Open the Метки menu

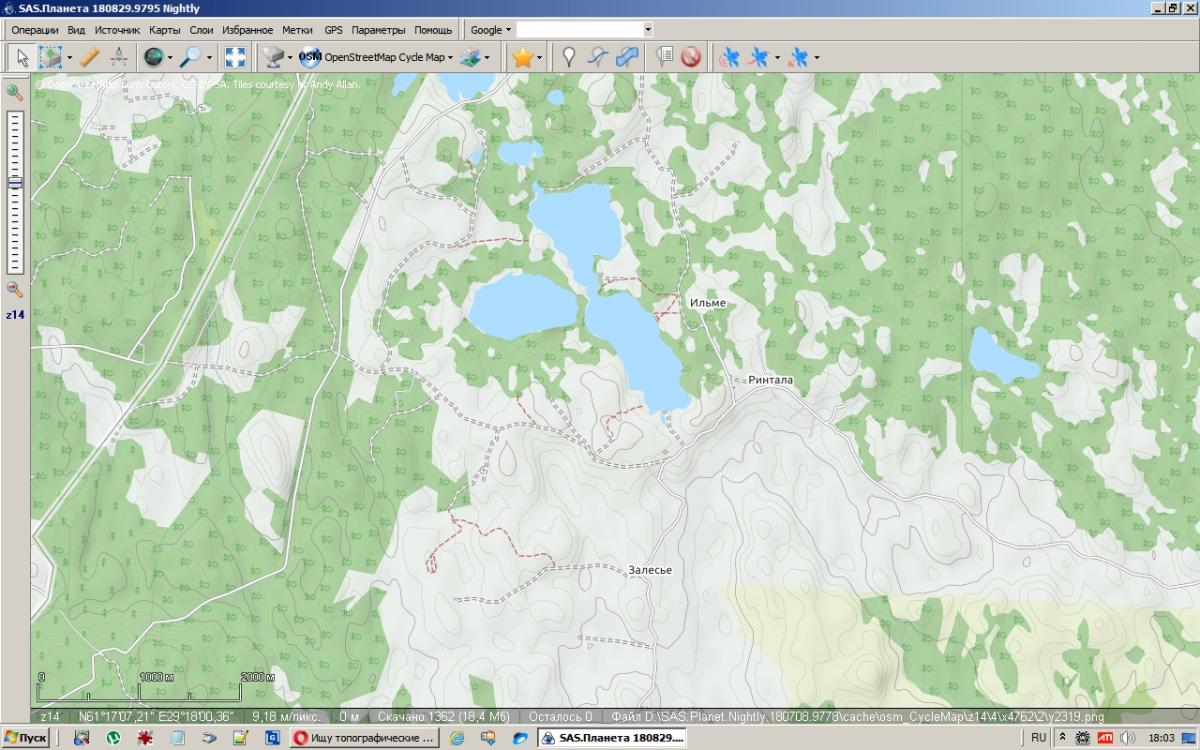tap(297, 30)
